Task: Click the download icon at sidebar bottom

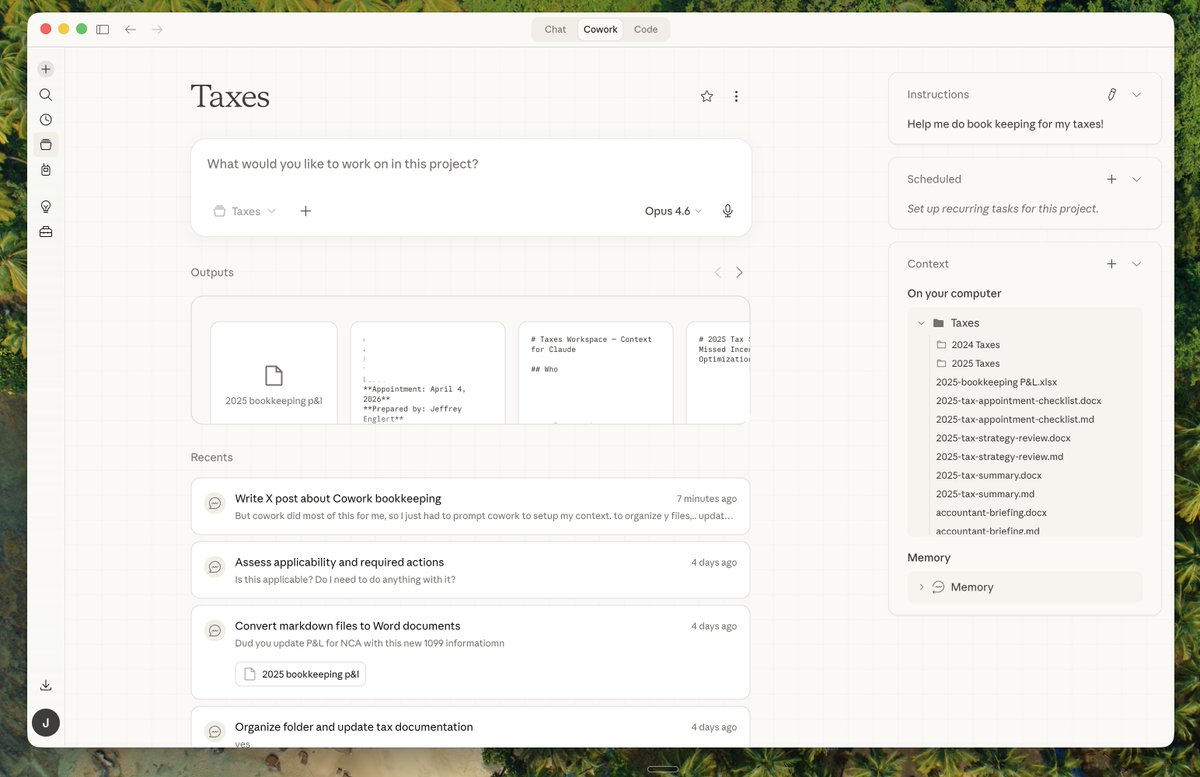Action: (x=46, y=685)
